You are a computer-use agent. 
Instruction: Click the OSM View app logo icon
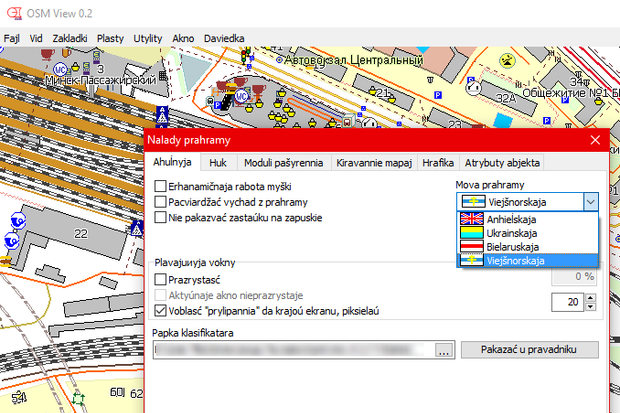pyautogui.click(x=13, y=11)
